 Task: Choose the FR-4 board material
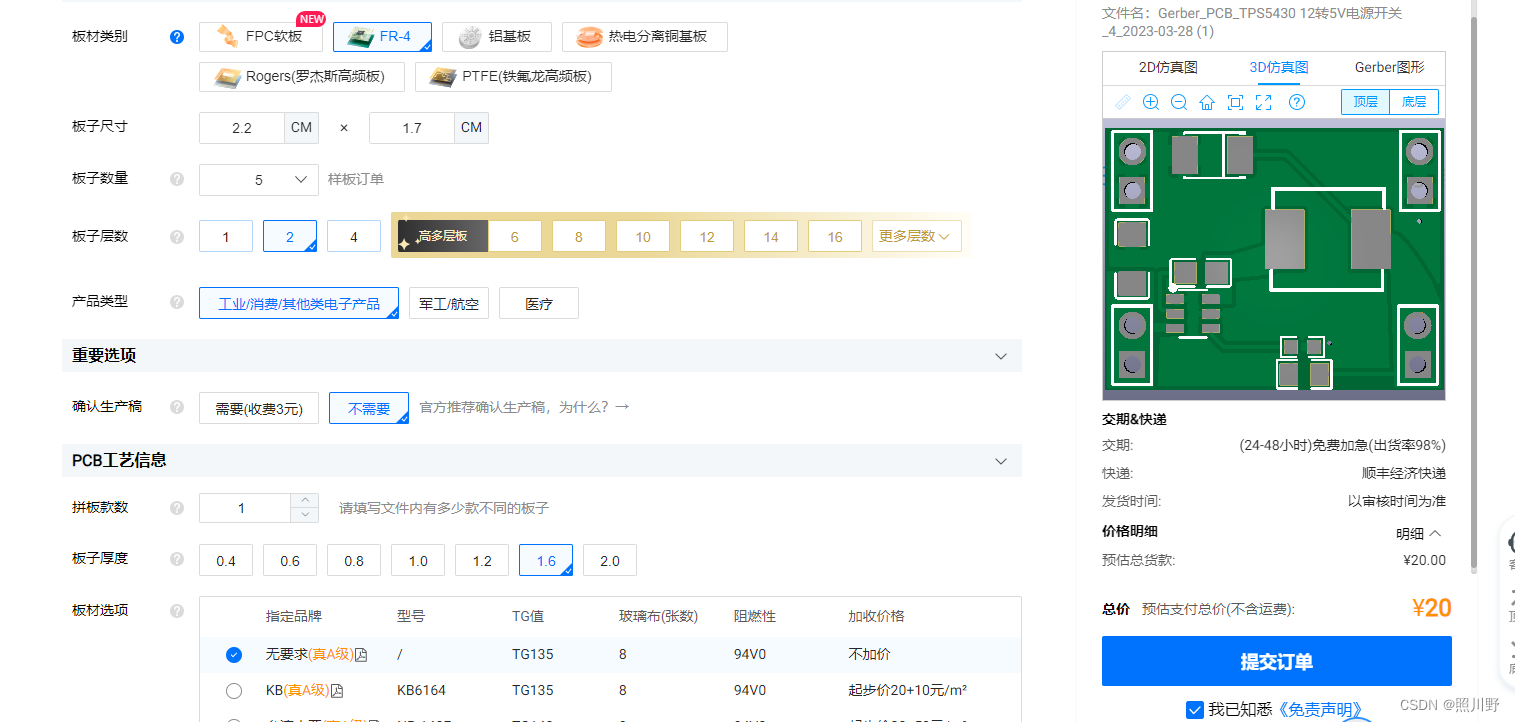(x=383, y=37)
